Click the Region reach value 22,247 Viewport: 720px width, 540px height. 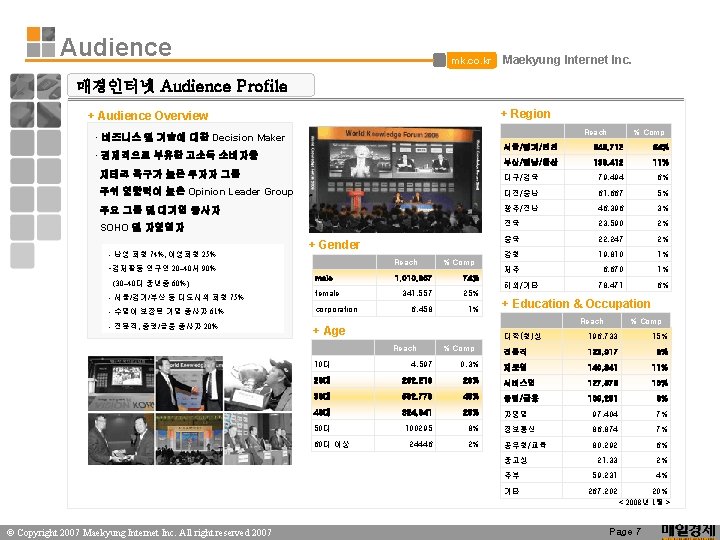[x=611, y=239]
